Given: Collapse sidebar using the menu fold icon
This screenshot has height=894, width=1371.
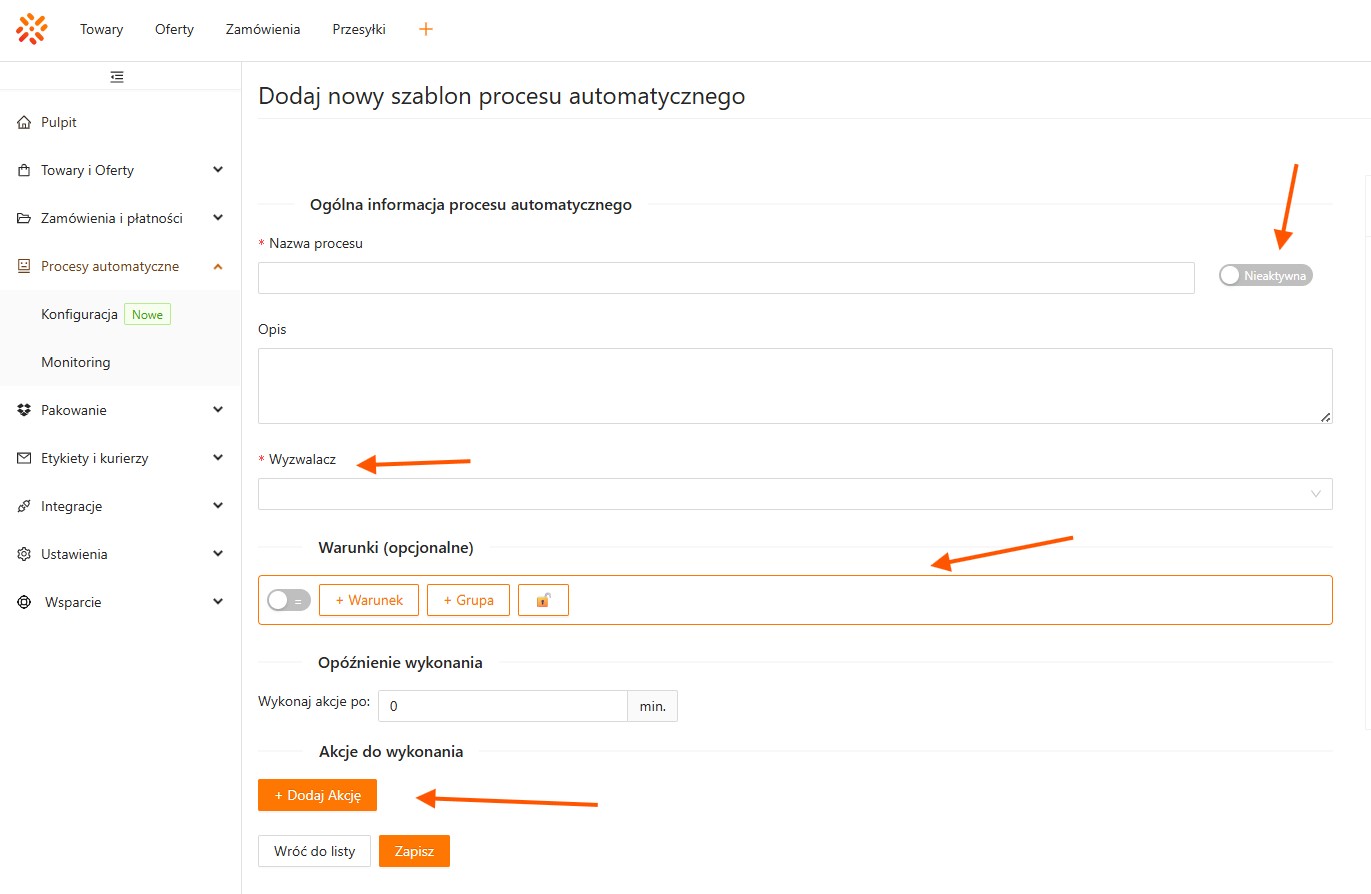Looking at the screenshot, I should [x=117, y=76].
